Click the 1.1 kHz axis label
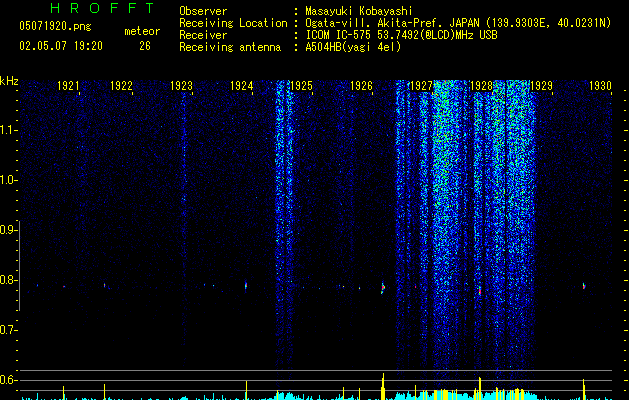This screenshot has height=400, width=629. tap(8, 130)
